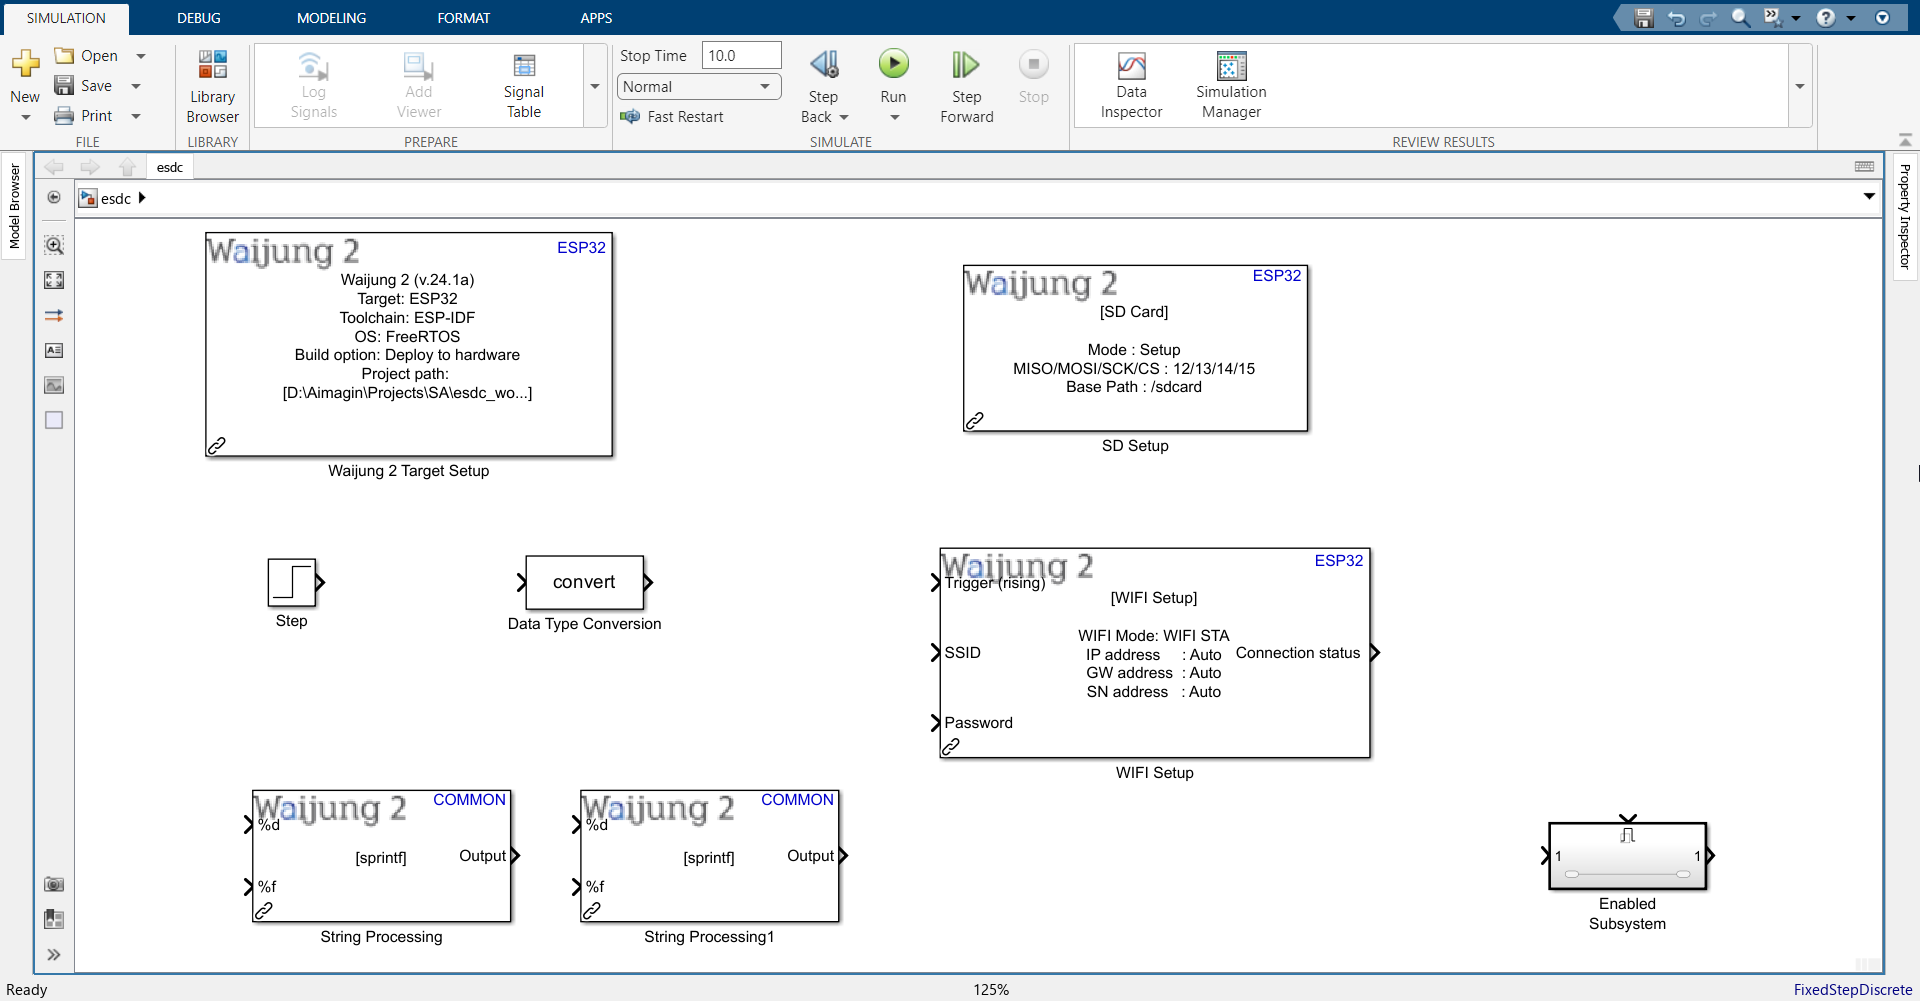The width and height of the screenshot is (1920, 1001).
Task: Open the New dropdown arrow
Action: tap(25, 118)
